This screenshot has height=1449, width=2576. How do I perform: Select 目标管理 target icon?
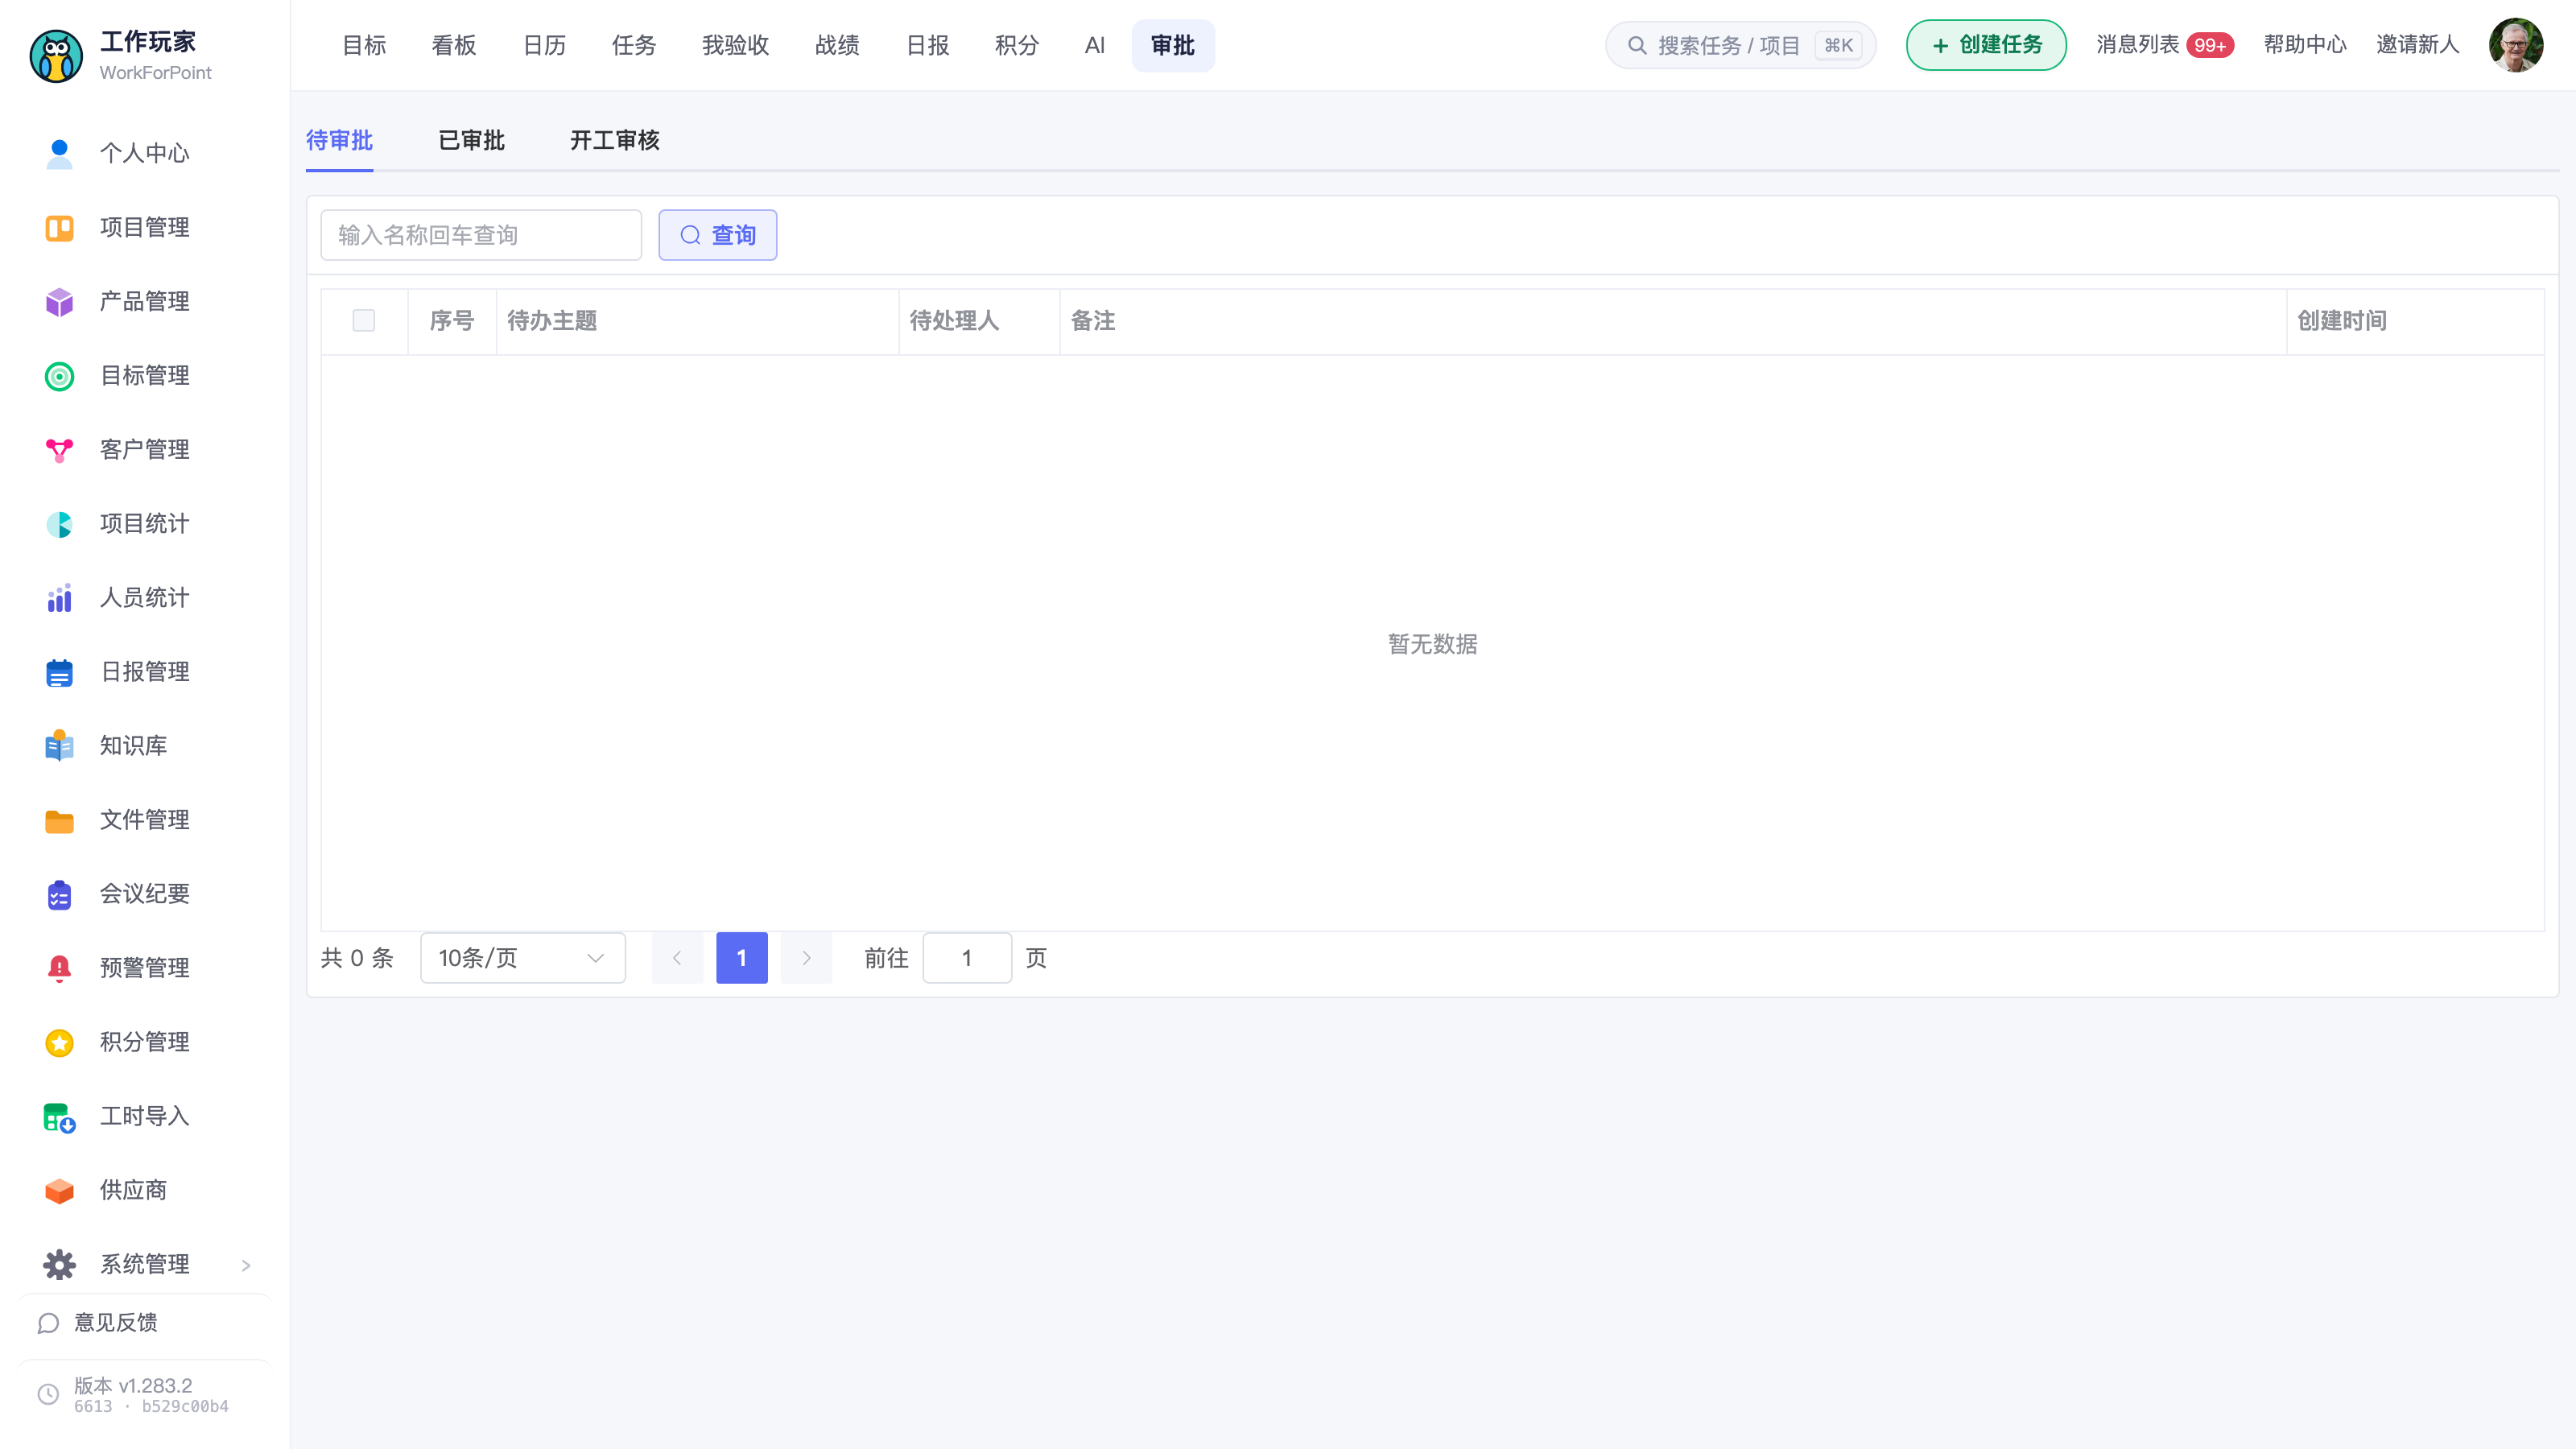(59, 376)
